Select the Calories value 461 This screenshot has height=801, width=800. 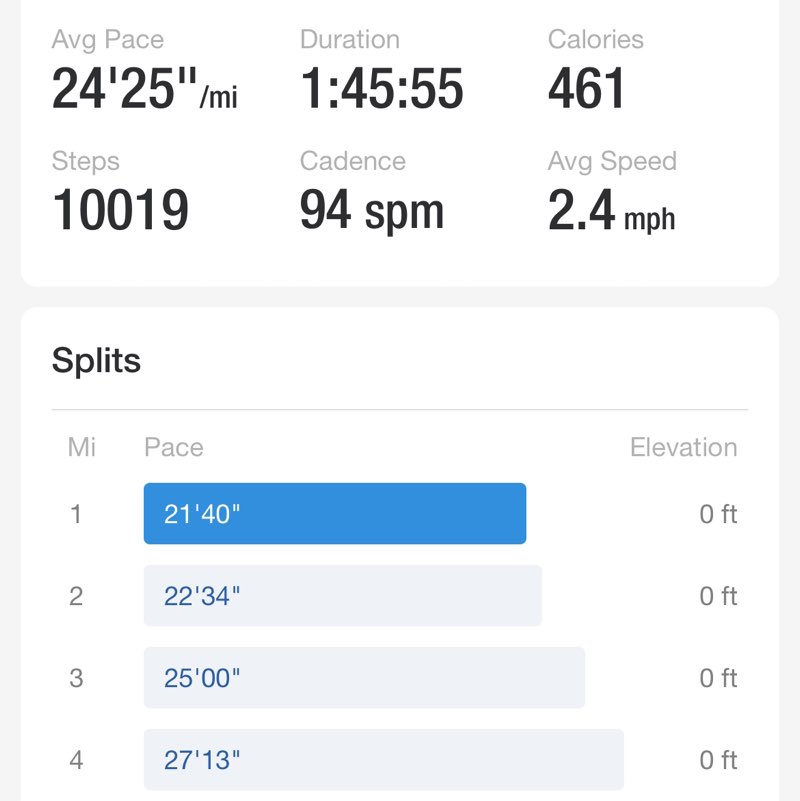click(586, 90)
